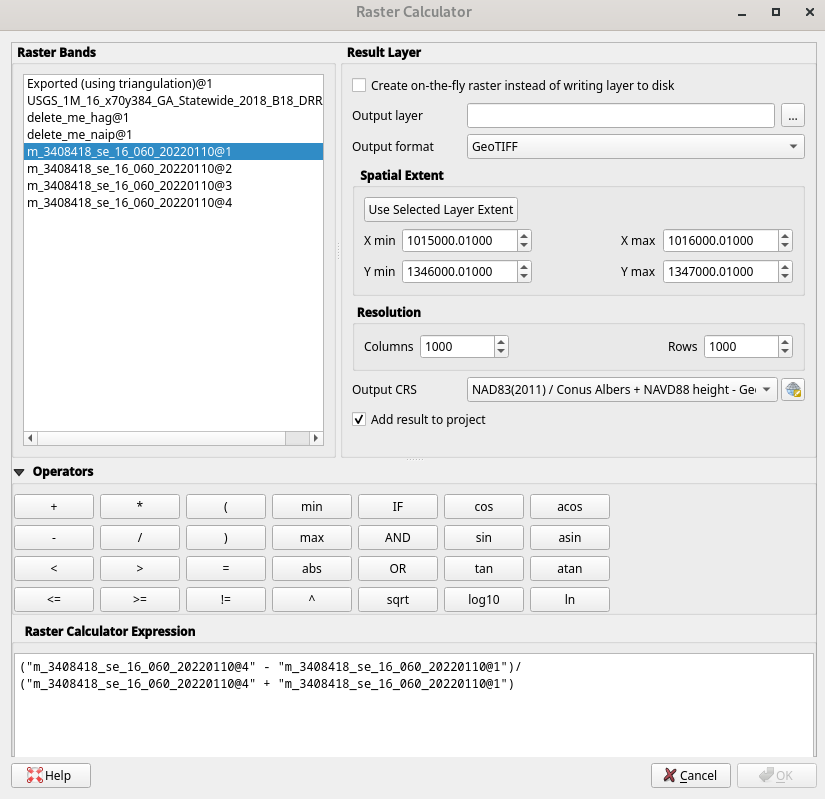The width and height of the screenshot is (825, 799).
Task: Select band delete_me_naip@1
Action: 173,135
